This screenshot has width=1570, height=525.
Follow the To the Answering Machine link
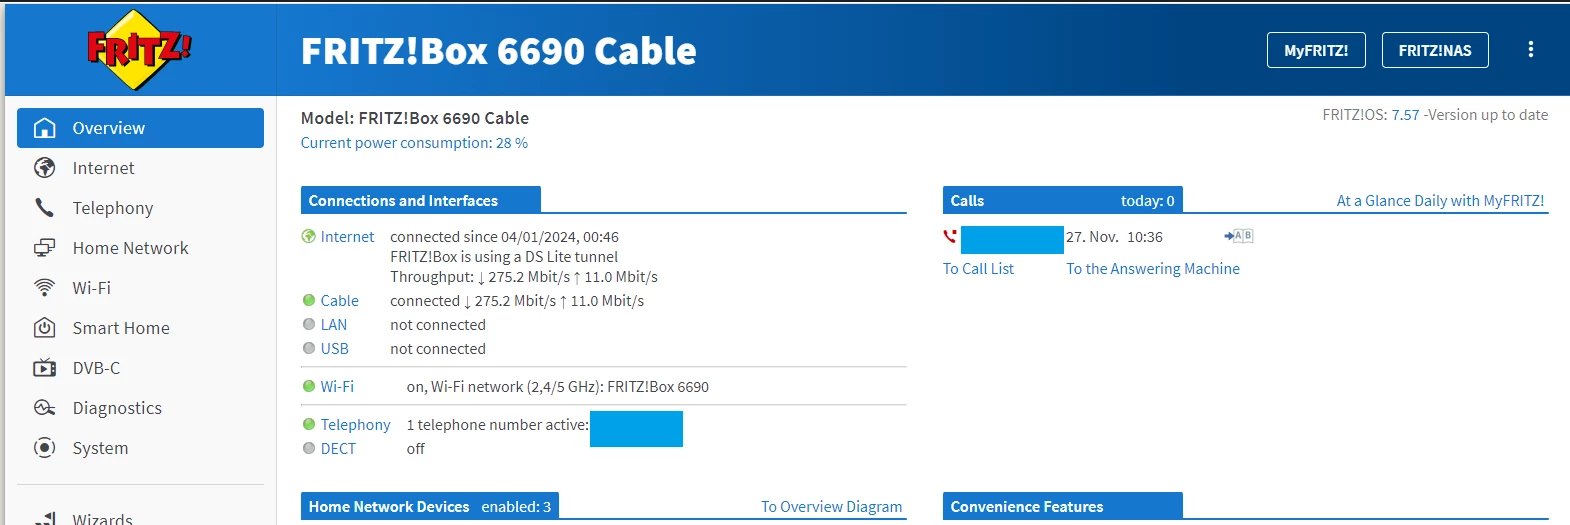pos(1152,269)
